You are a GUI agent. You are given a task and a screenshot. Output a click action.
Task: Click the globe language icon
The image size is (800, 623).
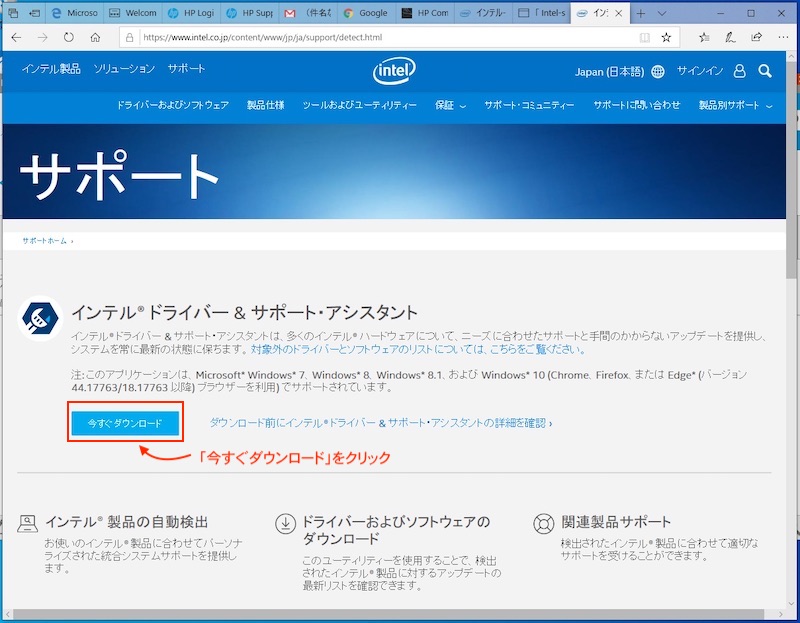(x=658, y=71)
